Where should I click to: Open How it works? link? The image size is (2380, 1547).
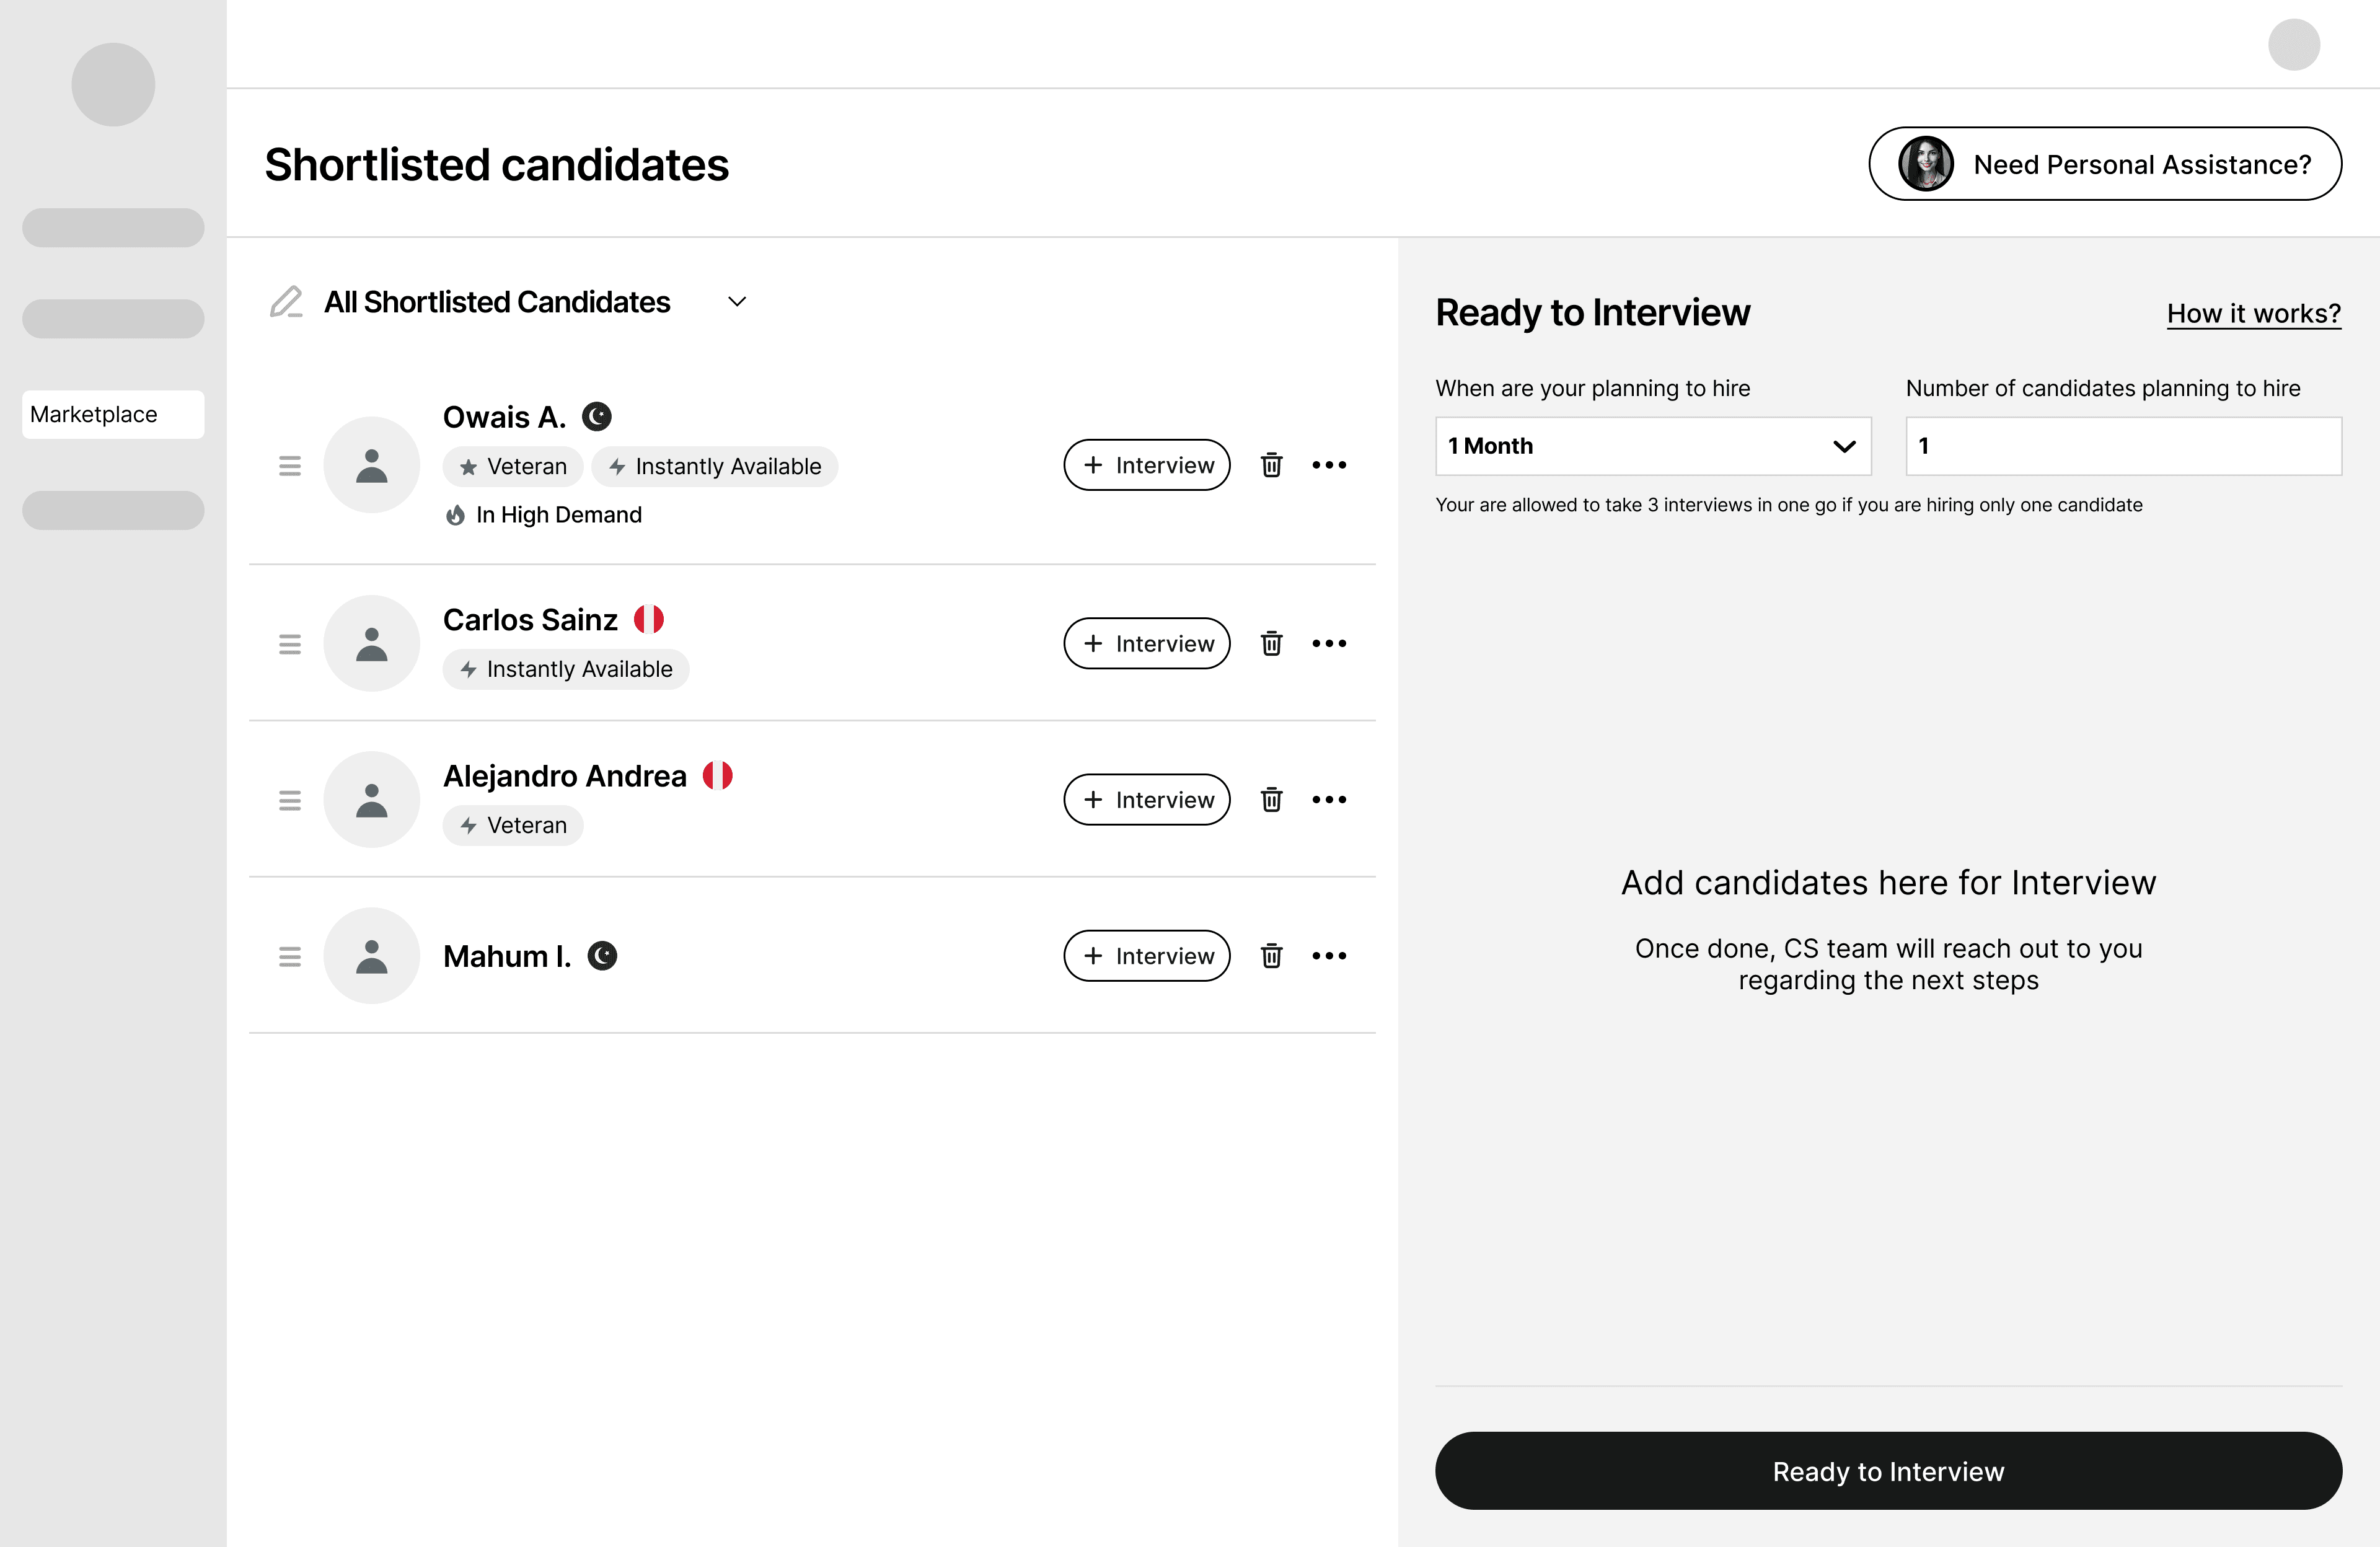click(2253, 314)
